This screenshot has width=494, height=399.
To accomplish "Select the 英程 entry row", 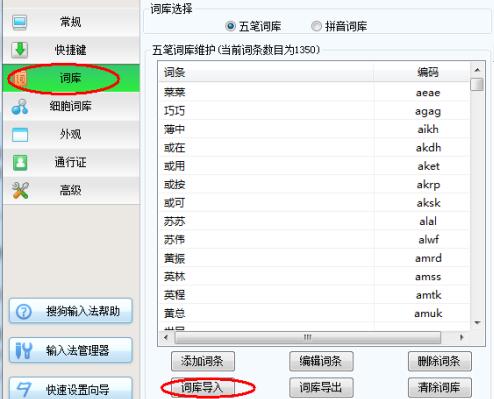I will coord(314,295).
